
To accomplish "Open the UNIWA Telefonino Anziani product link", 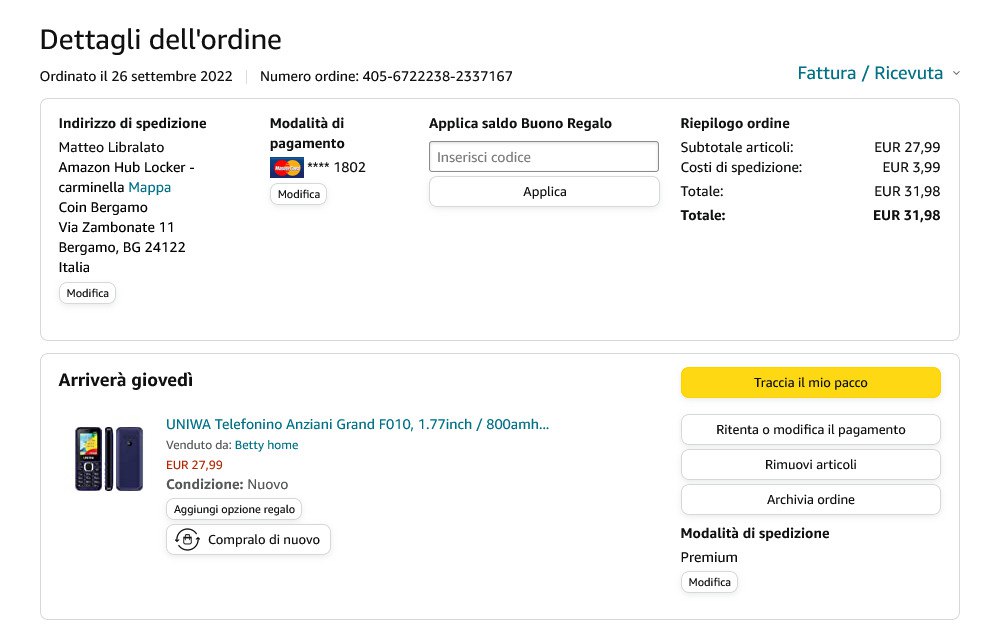I will (x=357, y=424).
